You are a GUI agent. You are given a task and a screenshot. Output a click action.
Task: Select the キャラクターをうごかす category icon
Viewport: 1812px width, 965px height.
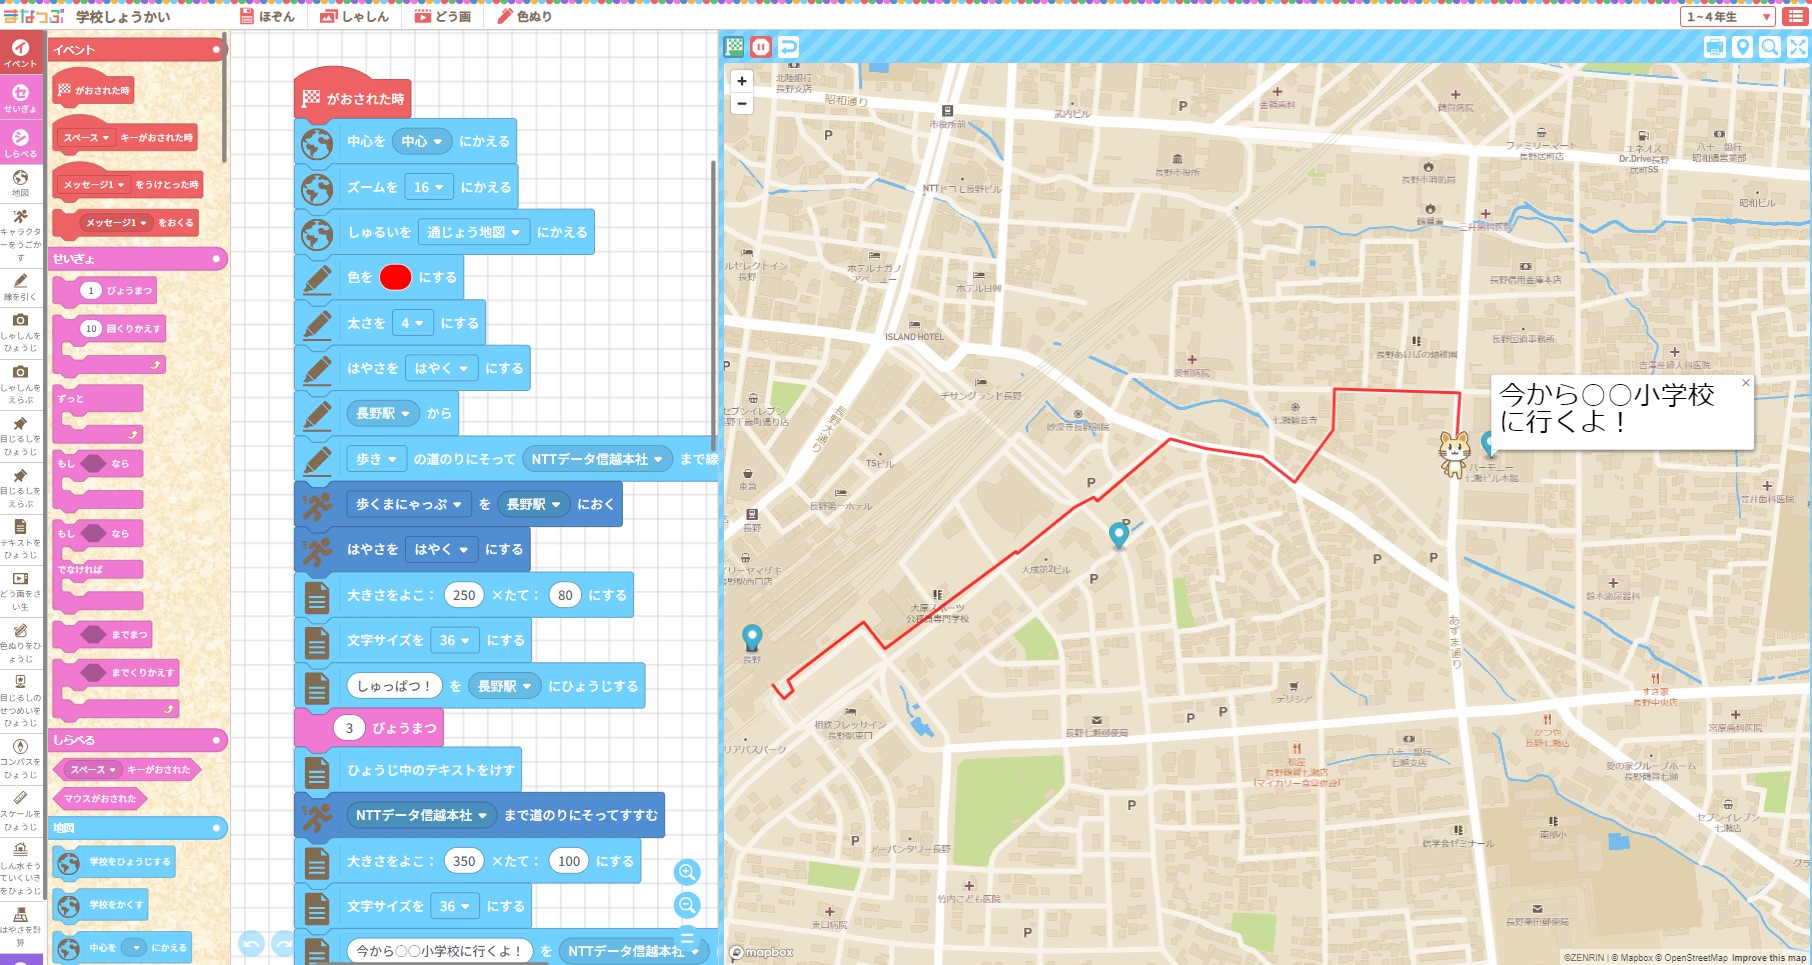tap(20, 234)
